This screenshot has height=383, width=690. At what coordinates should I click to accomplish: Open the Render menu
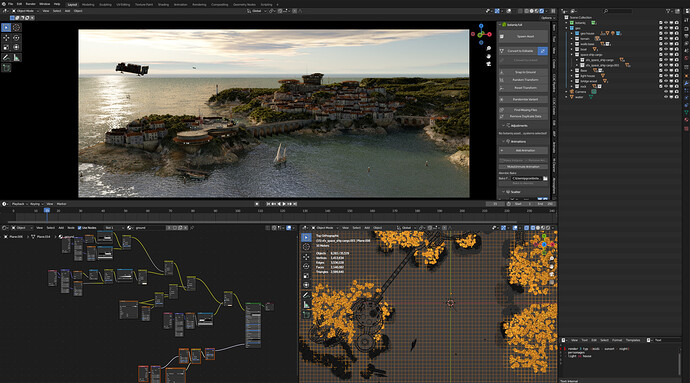[30, 4]
